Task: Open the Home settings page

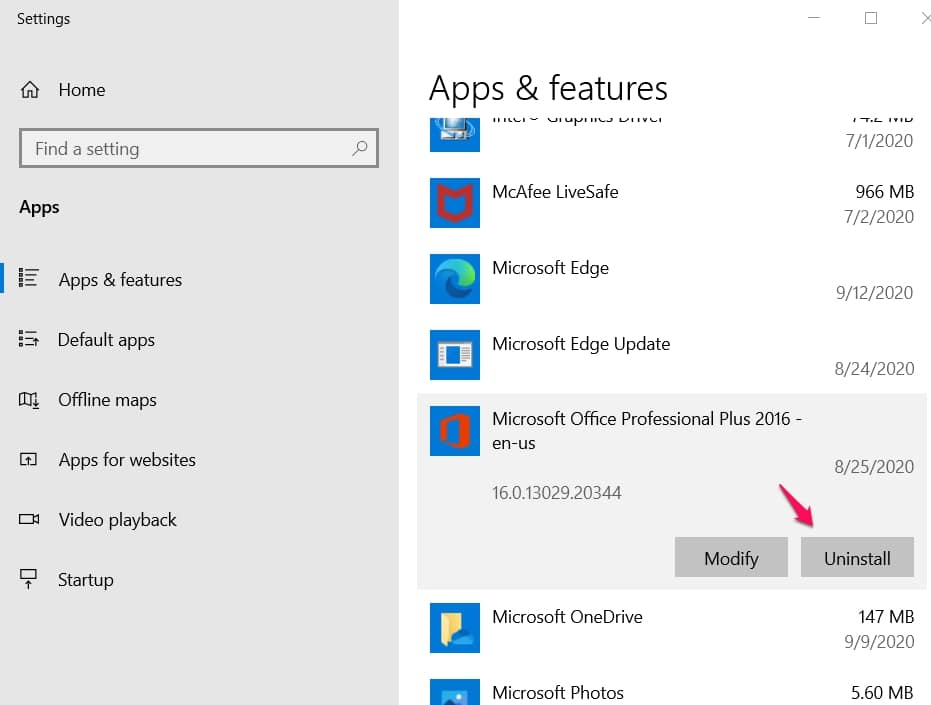Action: tap(81, 90)
